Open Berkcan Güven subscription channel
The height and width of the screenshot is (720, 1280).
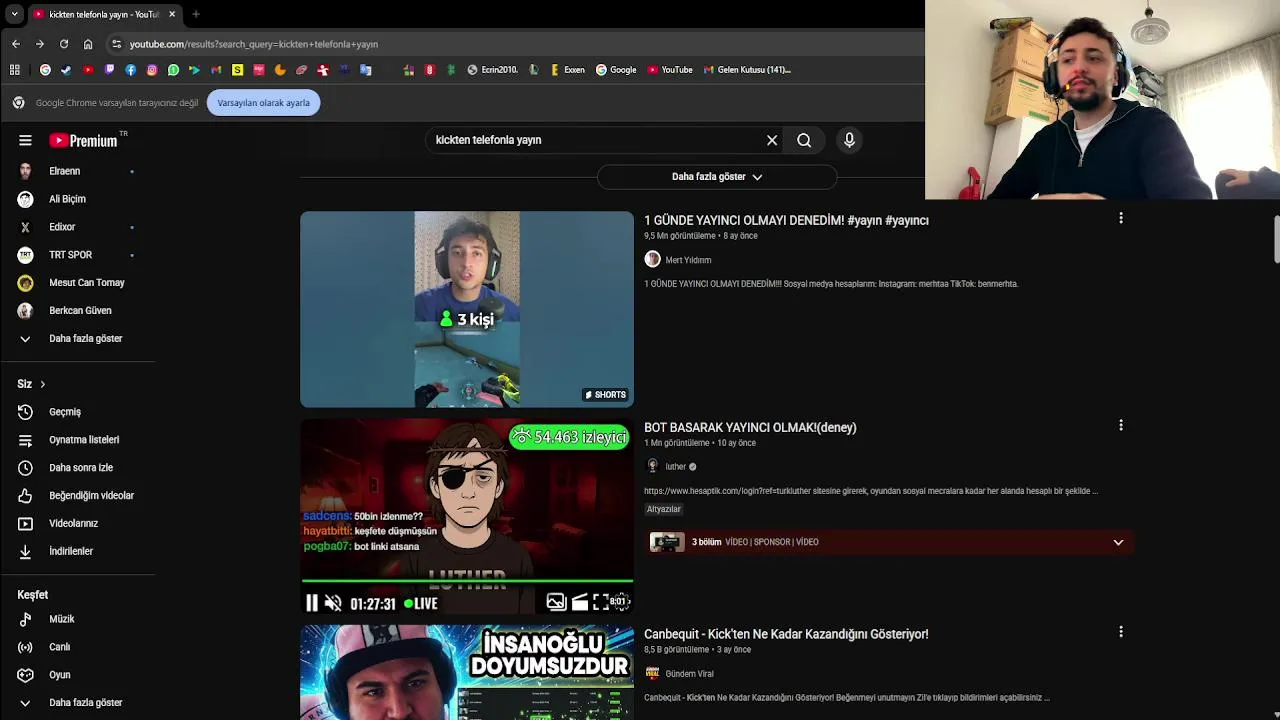click(80, 311)
